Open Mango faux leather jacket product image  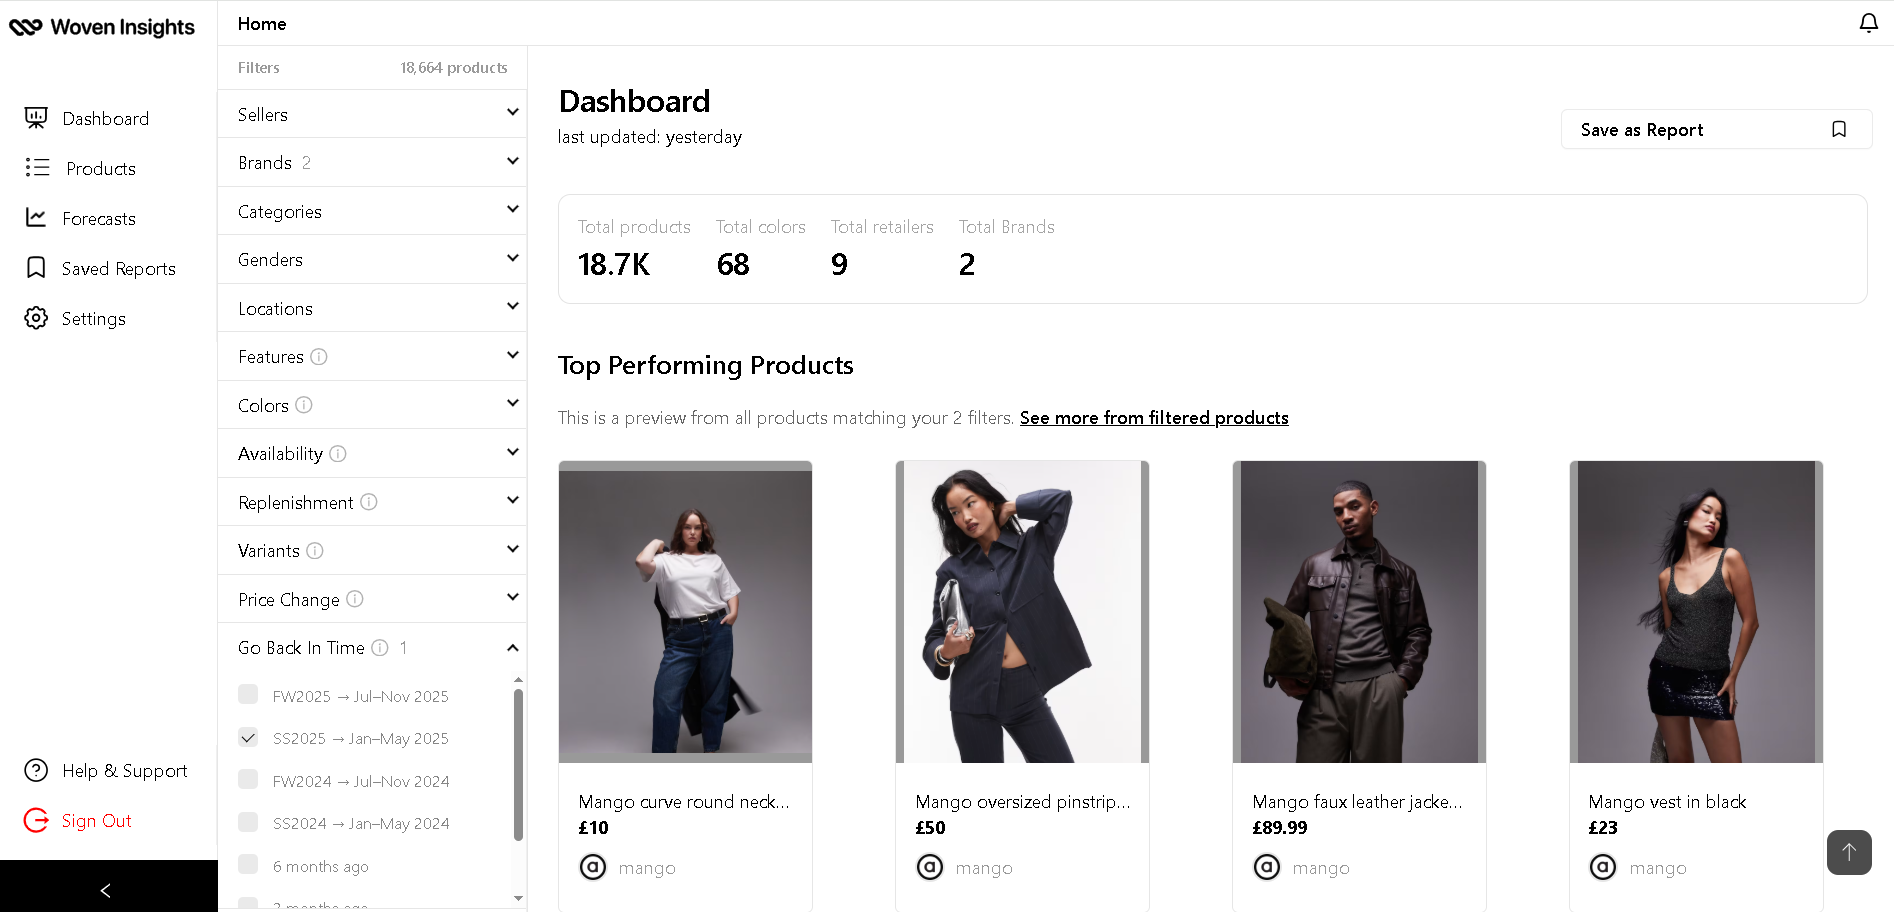pos(1359,612)
